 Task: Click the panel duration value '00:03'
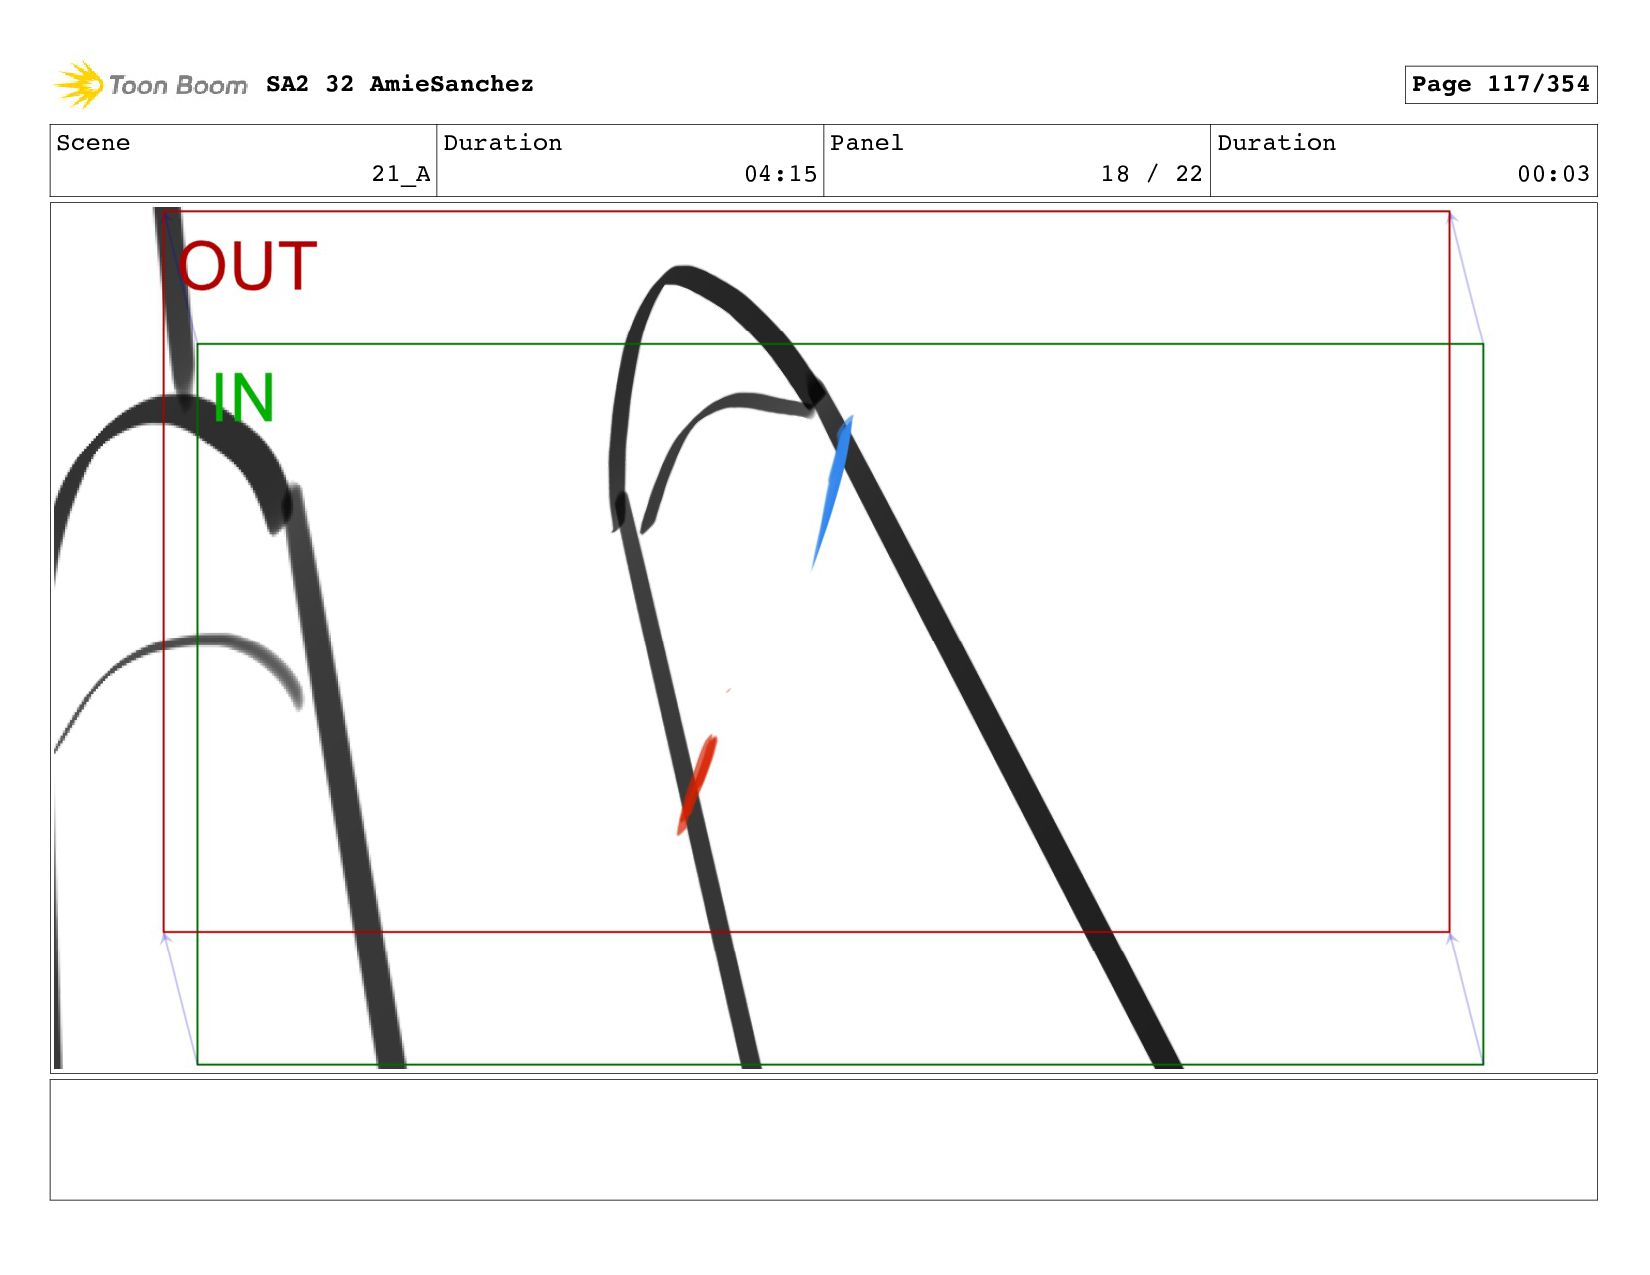(1553, 174)
